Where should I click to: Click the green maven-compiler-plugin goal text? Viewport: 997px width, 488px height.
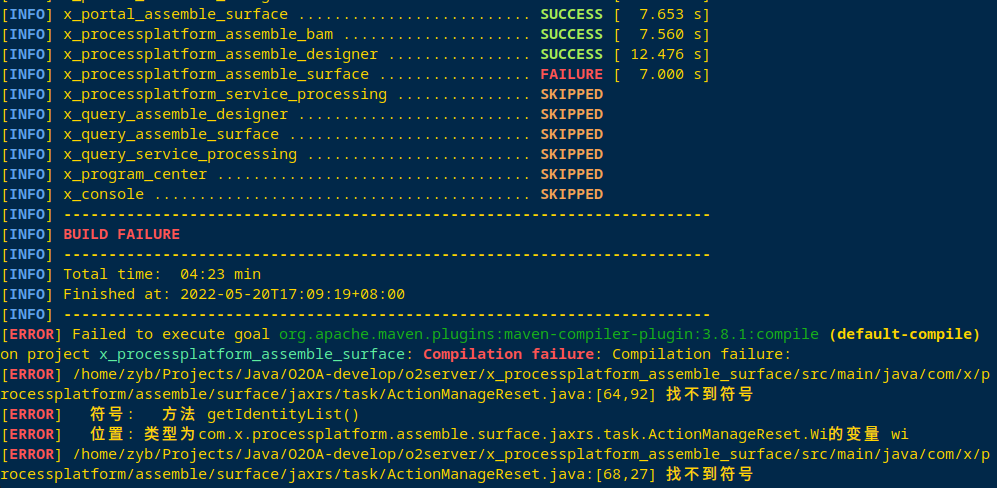(x=548, y=334)
